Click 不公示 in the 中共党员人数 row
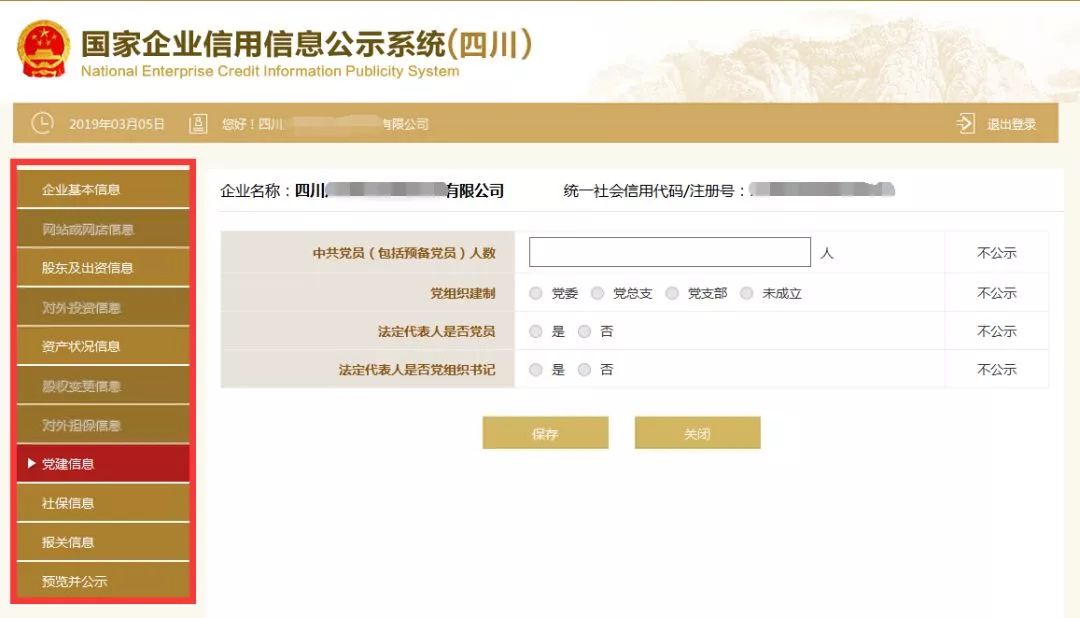Image resolution: width=1080 pixels, height=618 pixels. [997, 253]
